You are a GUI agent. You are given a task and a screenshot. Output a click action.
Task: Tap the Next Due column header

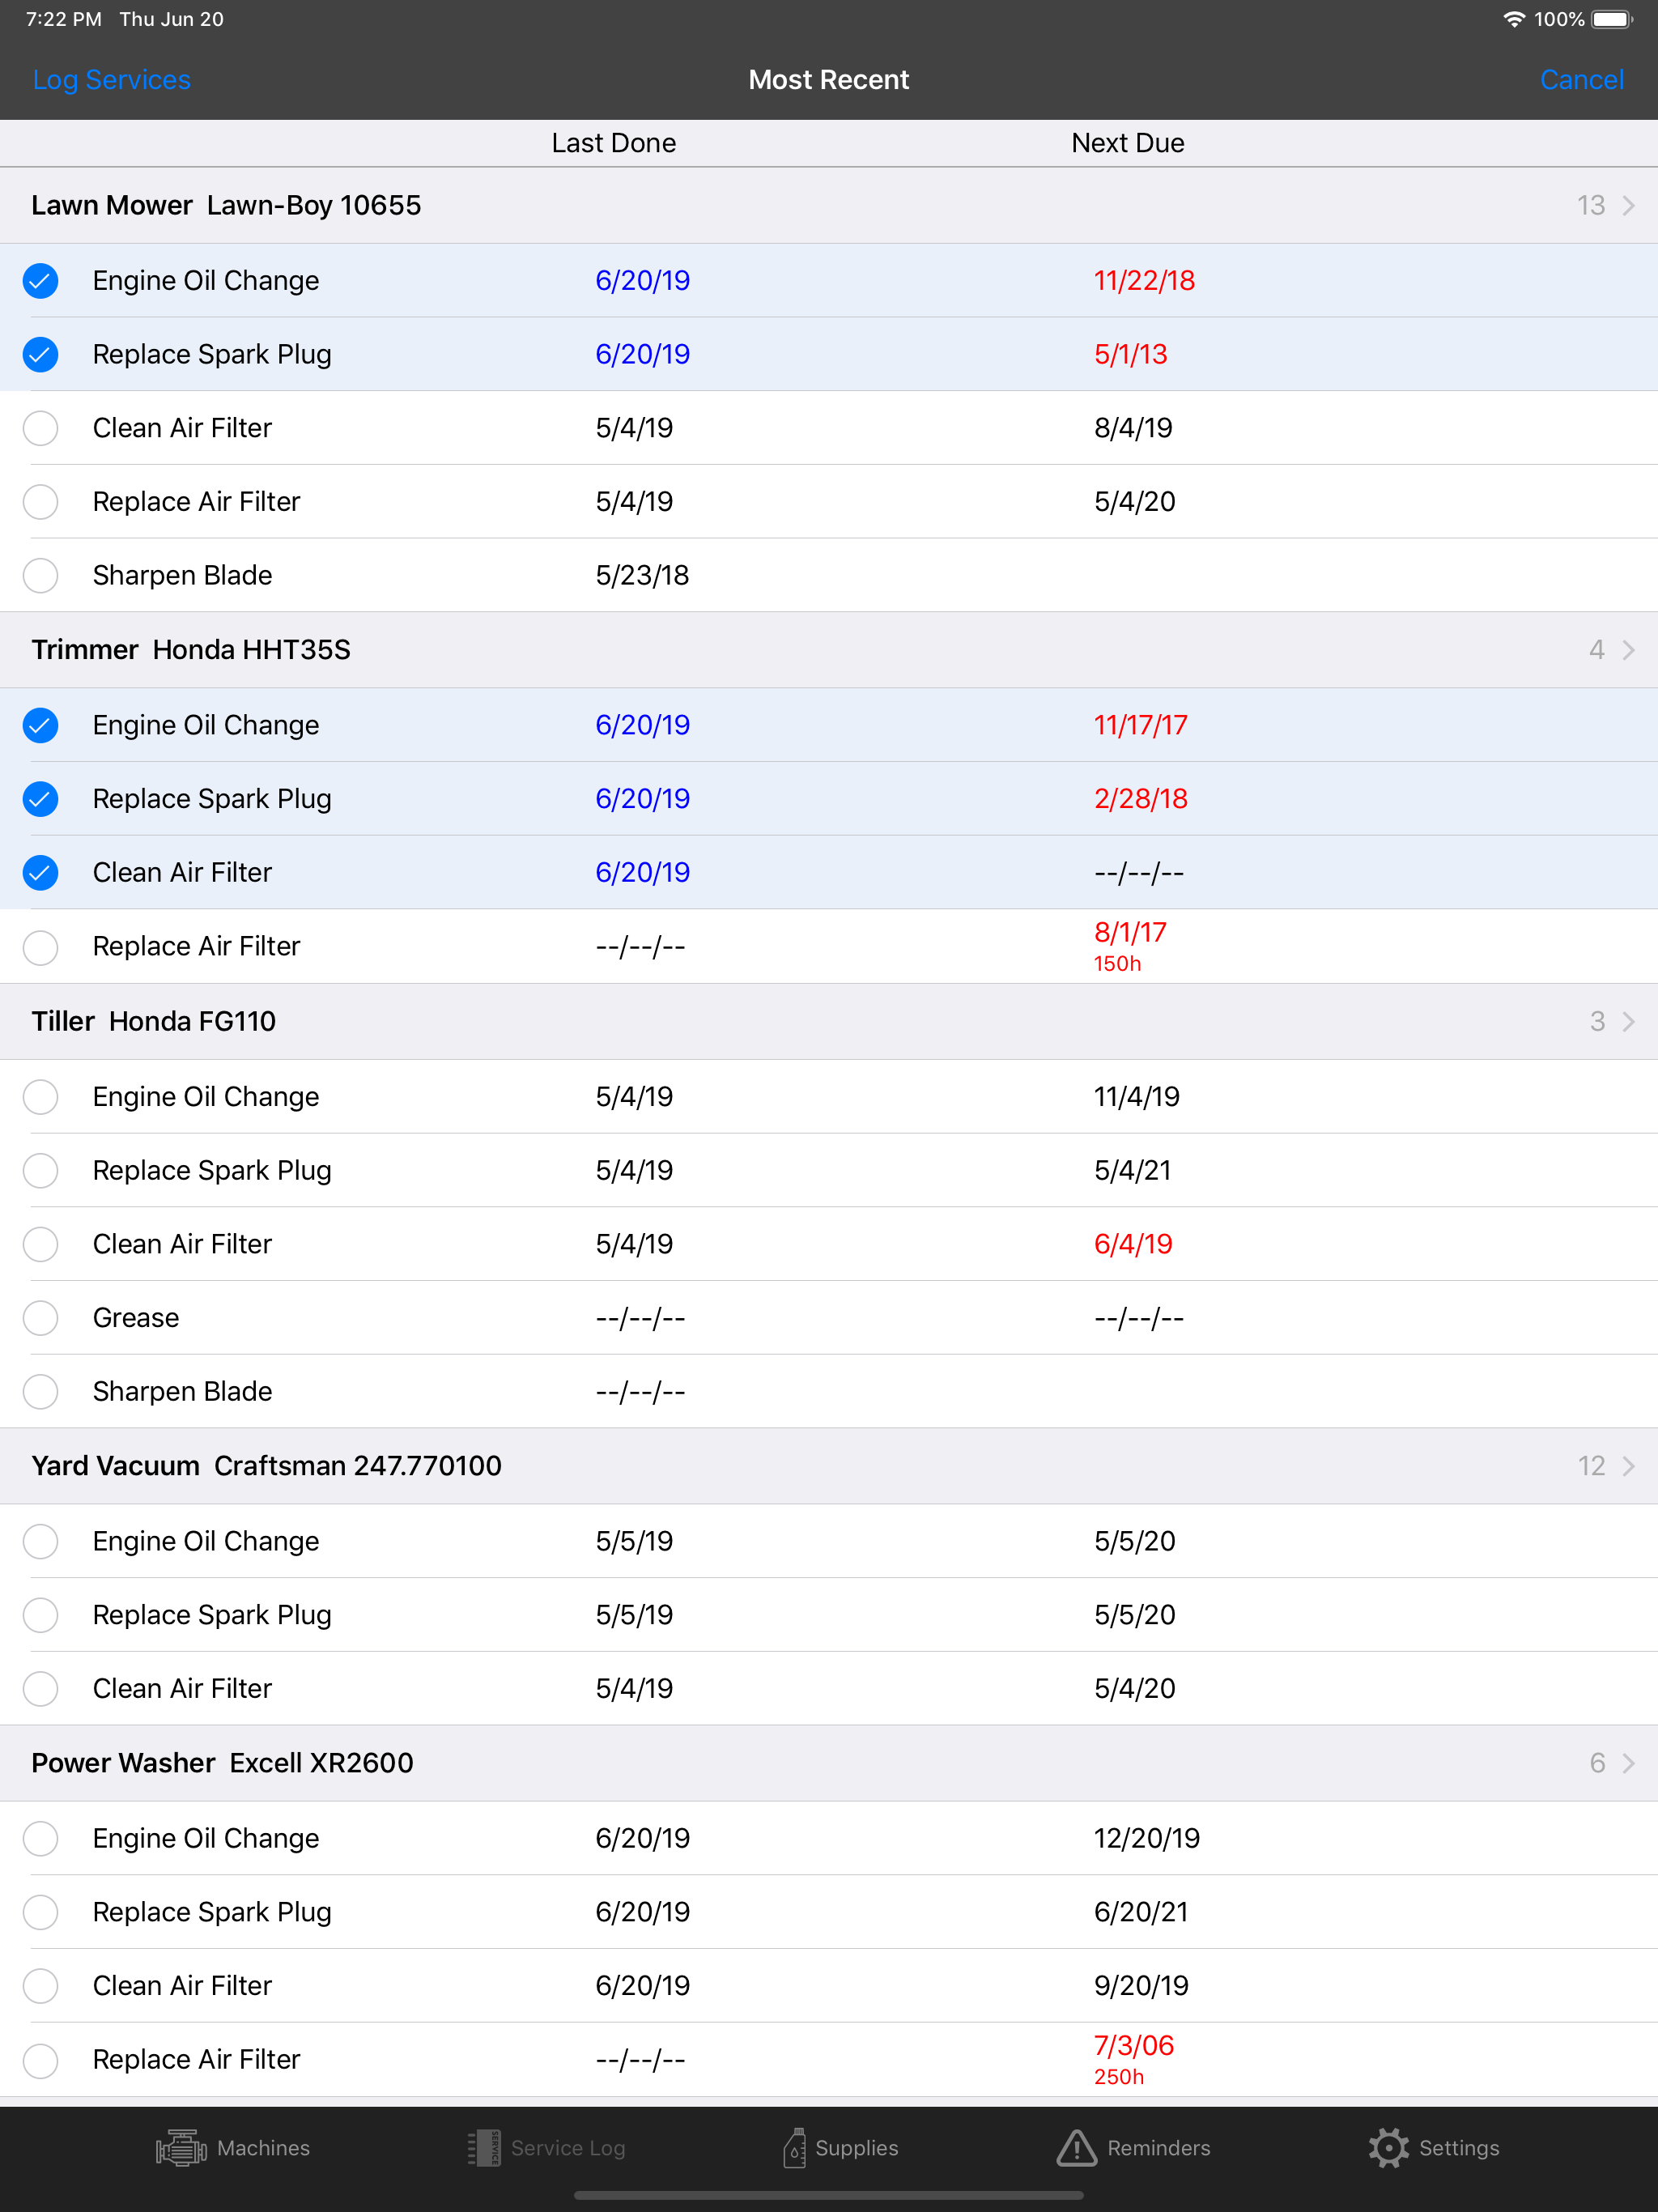coord(1128,143)
